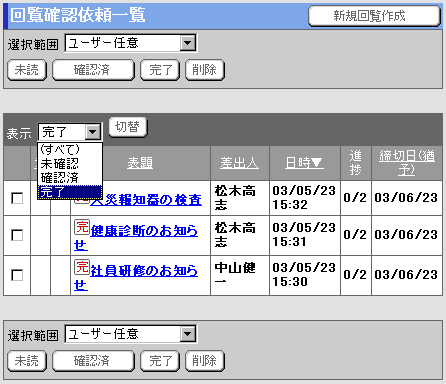This screenshot has height=384, width=446.
Task: Open the top 選択範囲 ユーザー任意 dropdown
Action: pos(131,43)
